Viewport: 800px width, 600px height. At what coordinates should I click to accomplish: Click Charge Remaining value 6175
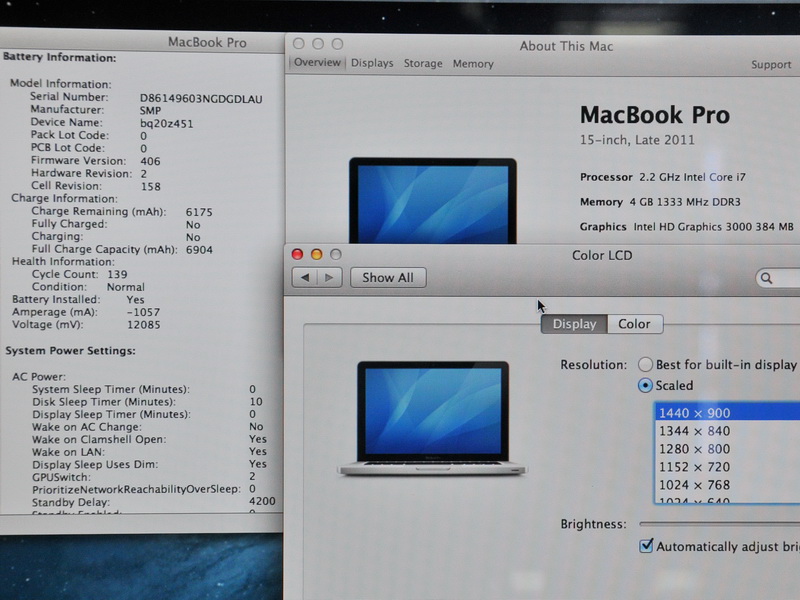click(199, 212)
